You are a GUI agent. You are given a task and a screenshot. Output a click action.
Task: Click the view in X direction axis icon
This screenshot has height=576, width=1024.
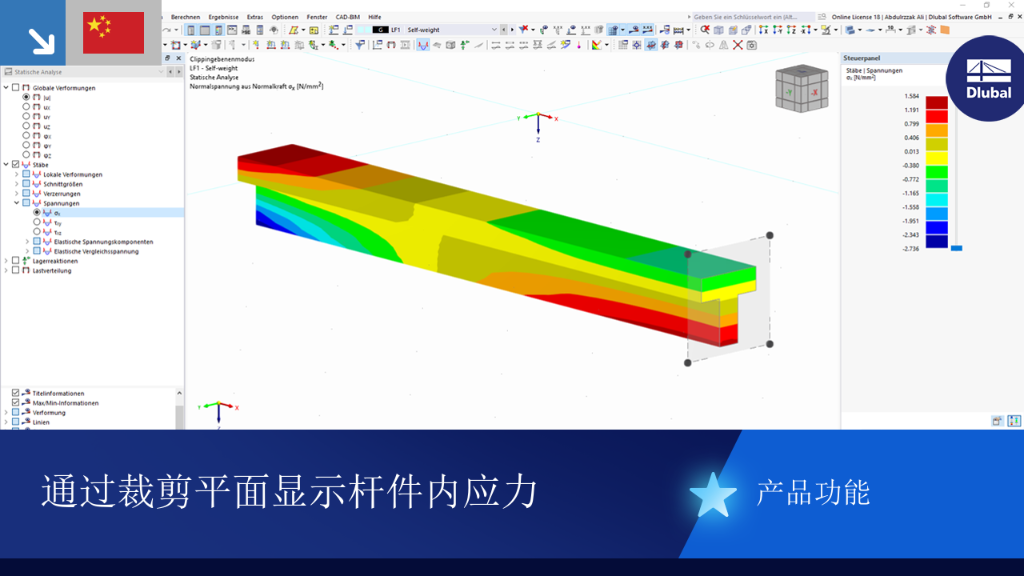pyautogui.click(x=763, y=30)
